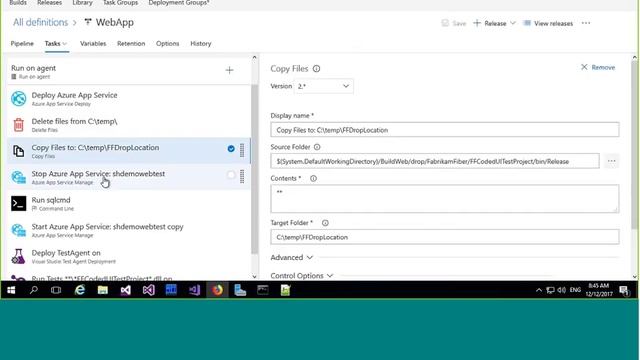The width and height of the screenshot is (640, 360).
Task: Select the Run sqlcmd task
Action: click(x=129, y=203)
